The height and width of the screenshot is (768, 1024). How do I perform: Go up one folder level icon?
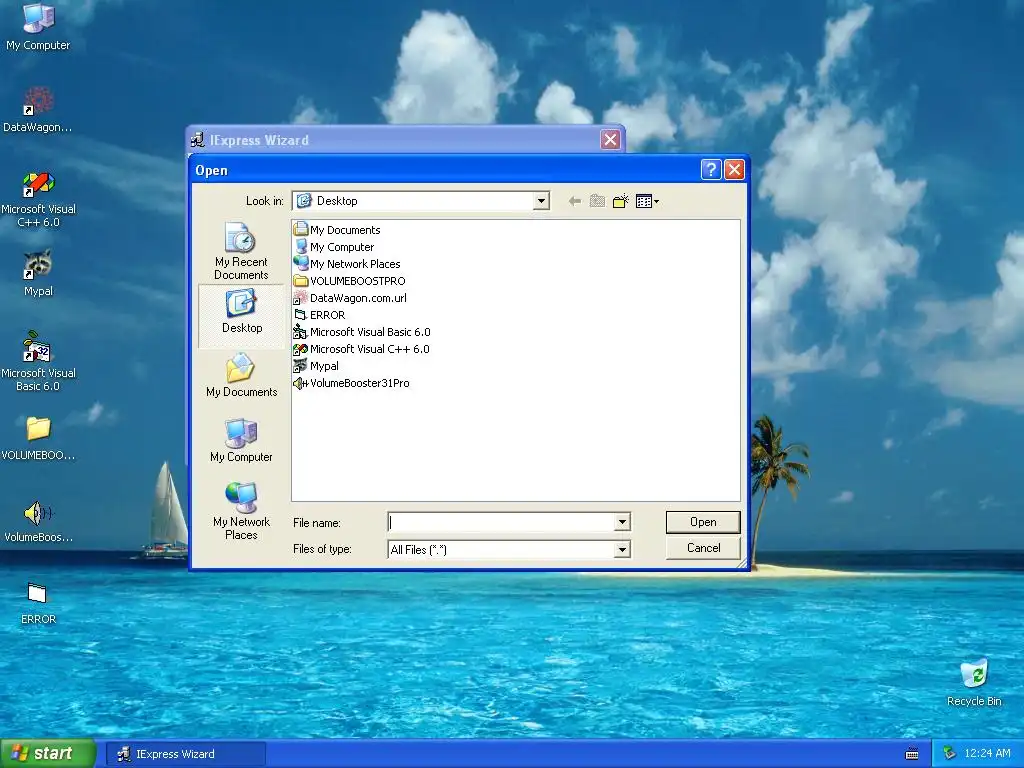pos(597,201)
